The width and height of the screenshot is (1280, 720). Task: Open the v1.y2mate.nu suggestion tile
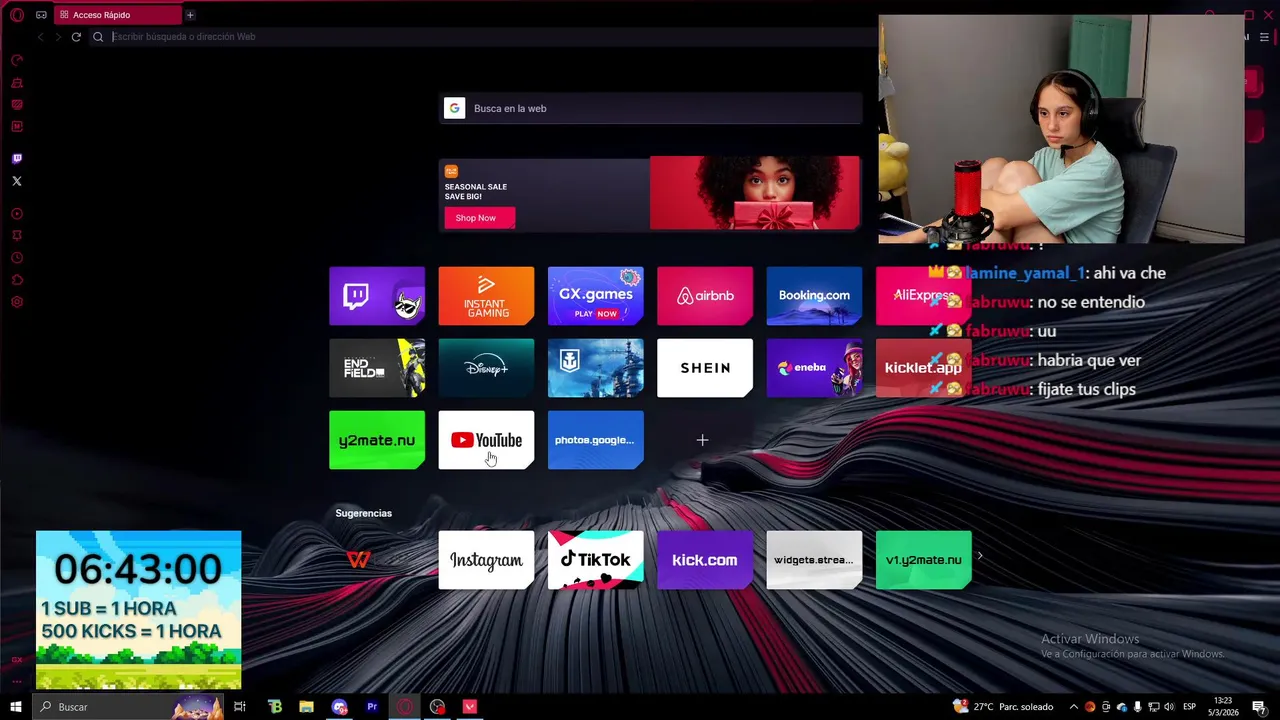pyautogui.click(x=923, y=560)
